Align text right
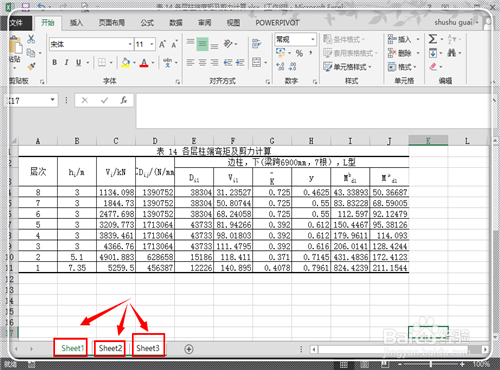This screenshot has height=370, width=500. (x=215, y=62)
